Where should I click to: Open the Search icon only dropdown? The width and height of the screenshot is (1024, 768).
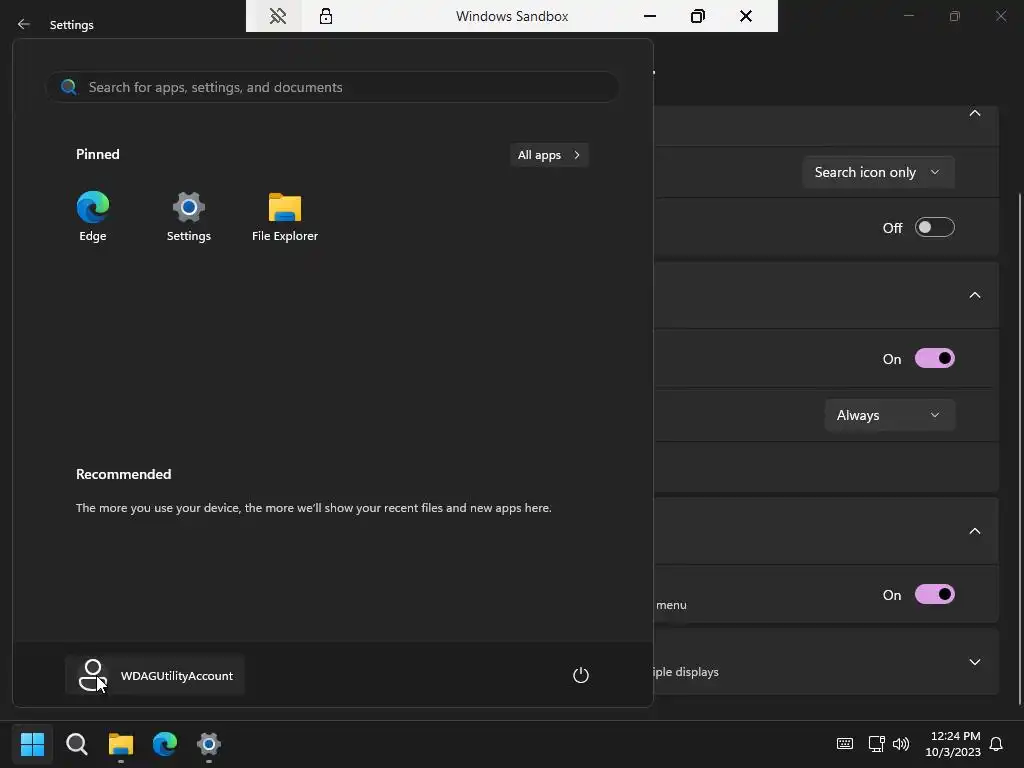click(878, 172)
